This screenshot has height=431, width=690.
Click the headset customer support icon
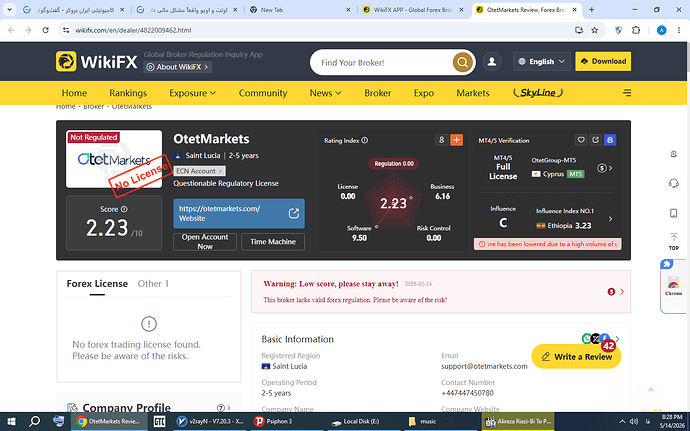point(673,183)
